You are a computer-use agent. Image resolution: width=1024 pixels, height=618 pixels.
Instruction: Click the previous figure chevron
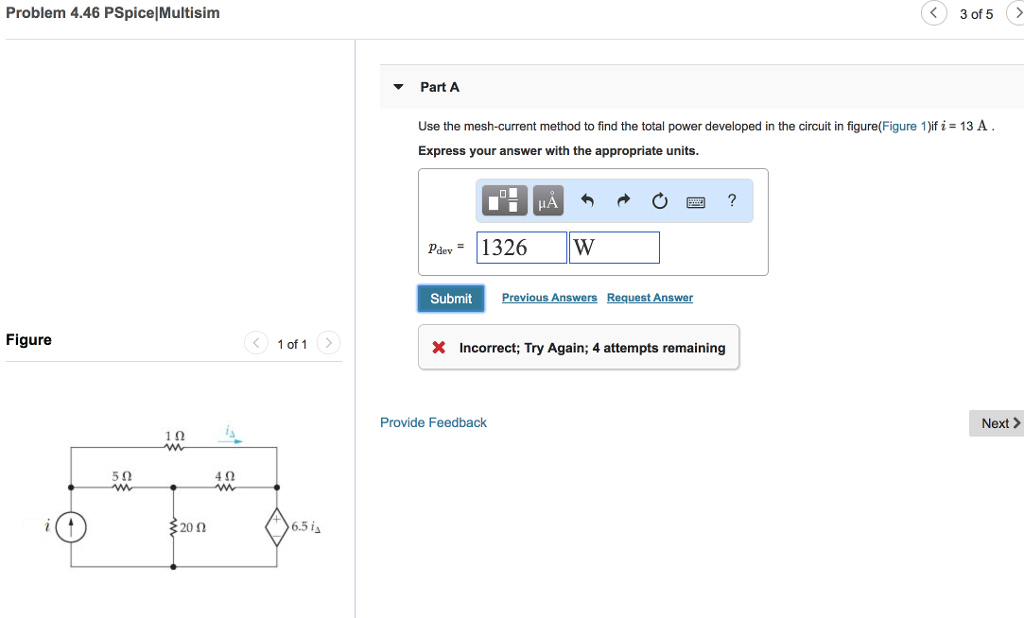[255, 342]
